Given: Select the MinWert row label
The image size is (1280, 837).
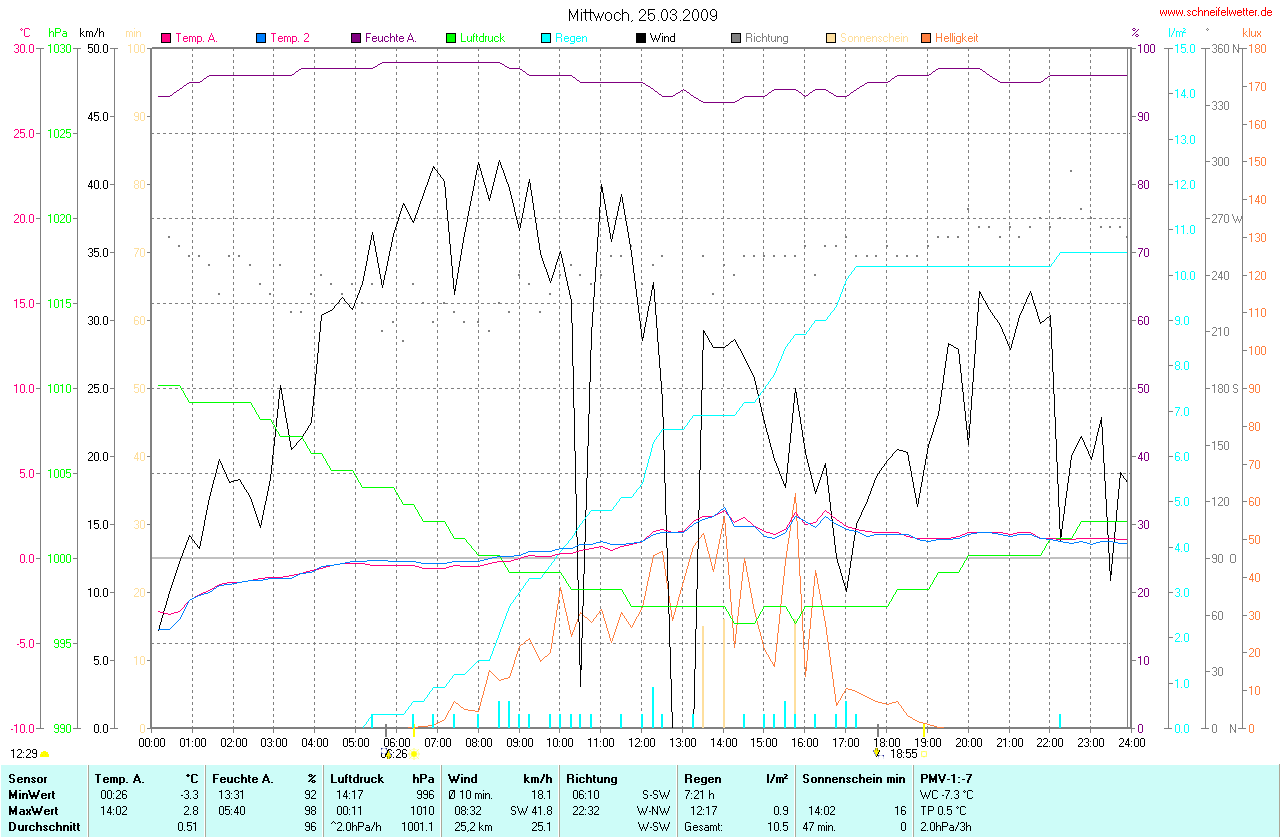Looking at the screenshot, I should coord(31,795).
